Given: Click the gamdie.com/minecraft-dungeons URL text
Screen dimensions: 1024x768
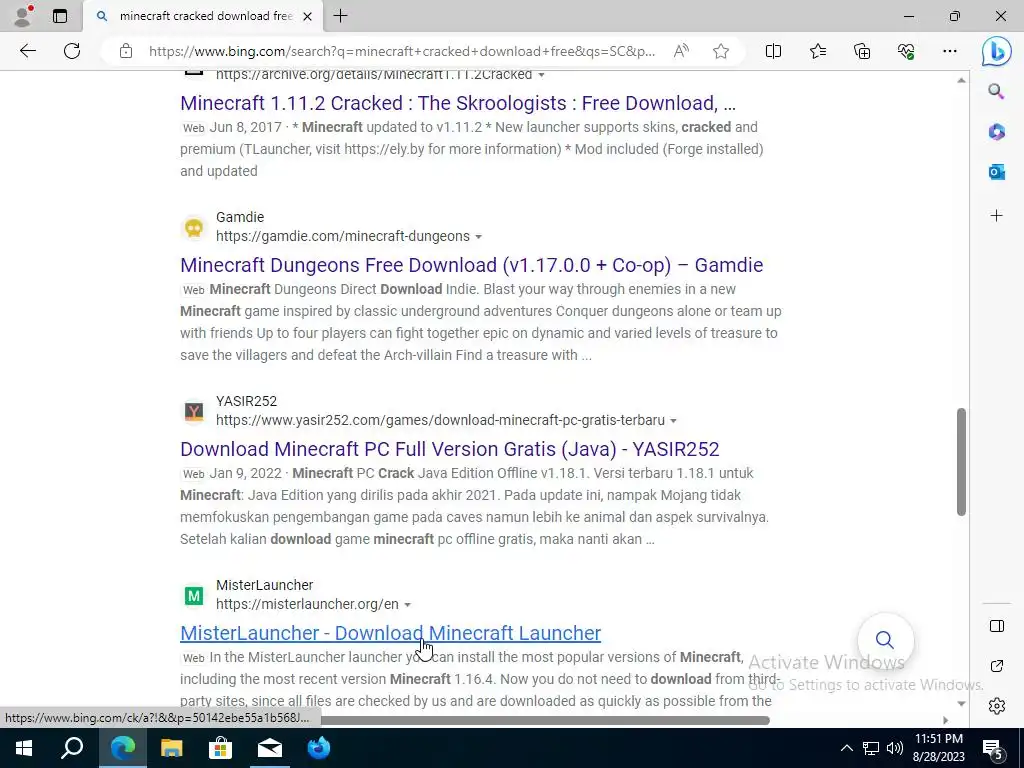Looking at the screenshot, I should 343,236.
